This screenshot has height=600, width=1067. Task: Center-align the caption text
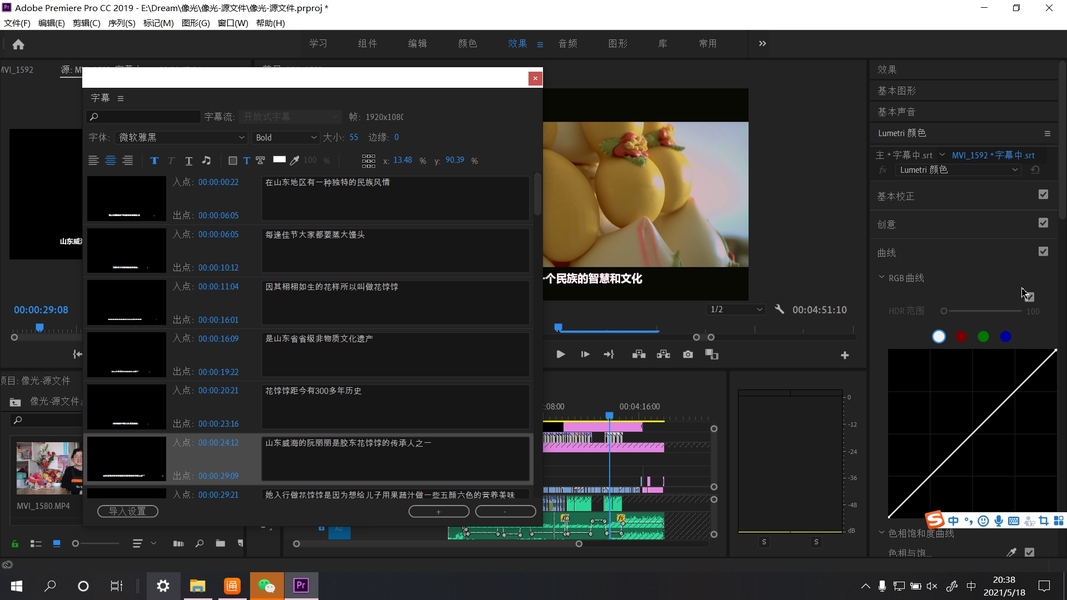point(110,161)
